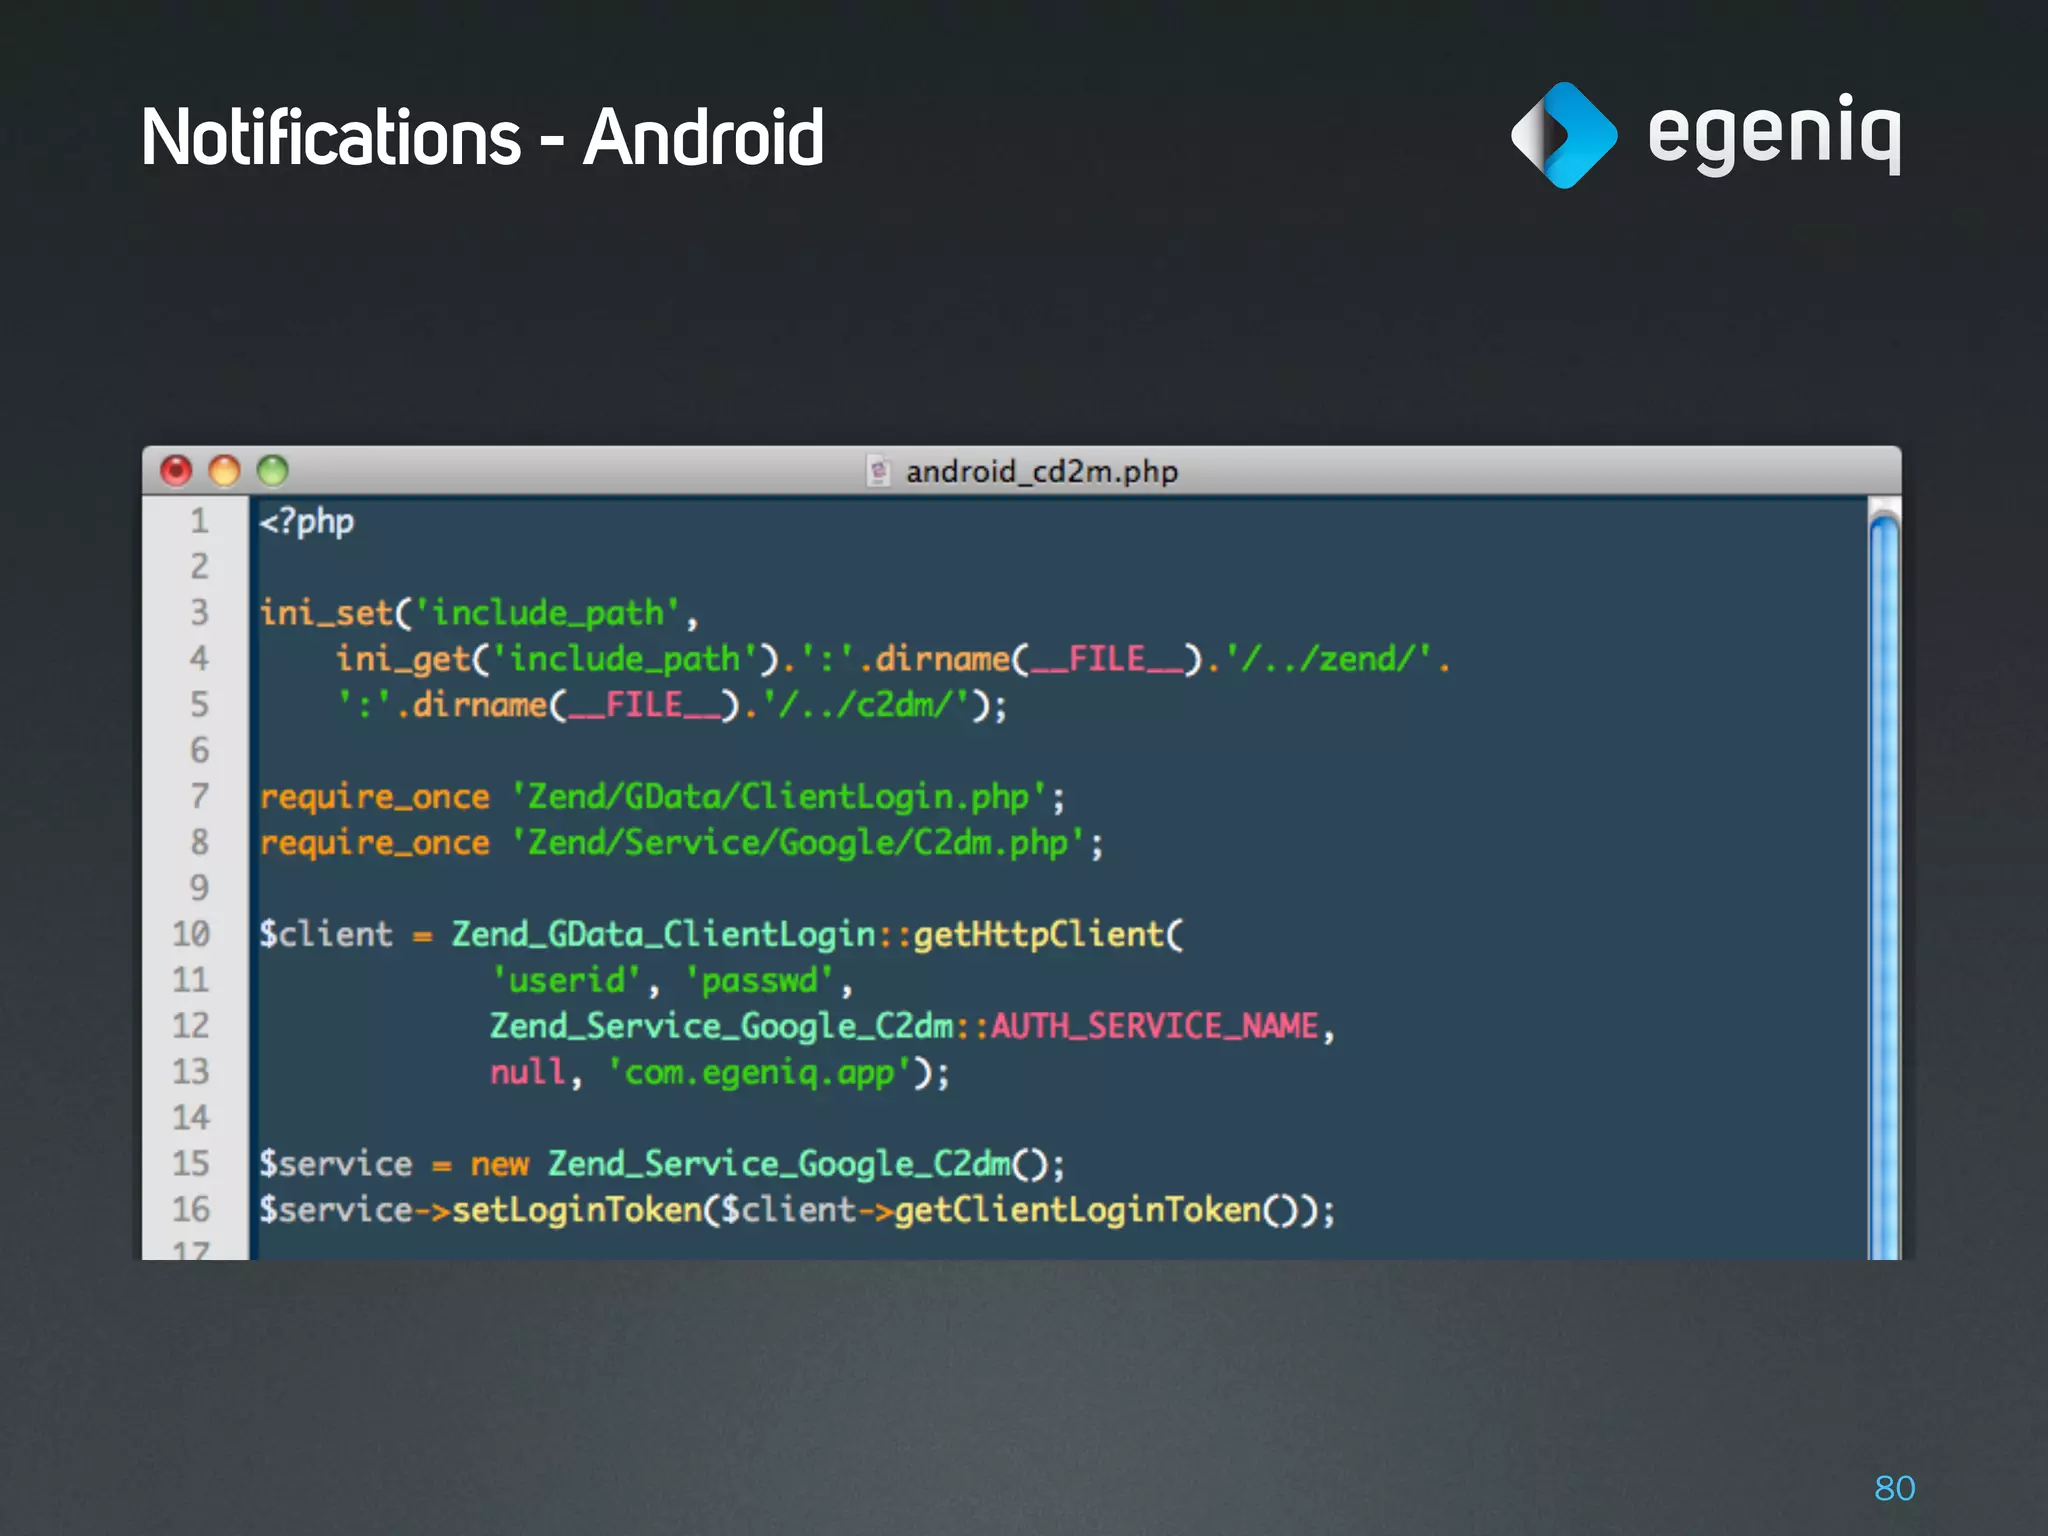Click __FILE__ constant on line 5
The width and height of the screenshot is (2048, 1536).
(x=644, y=706)
